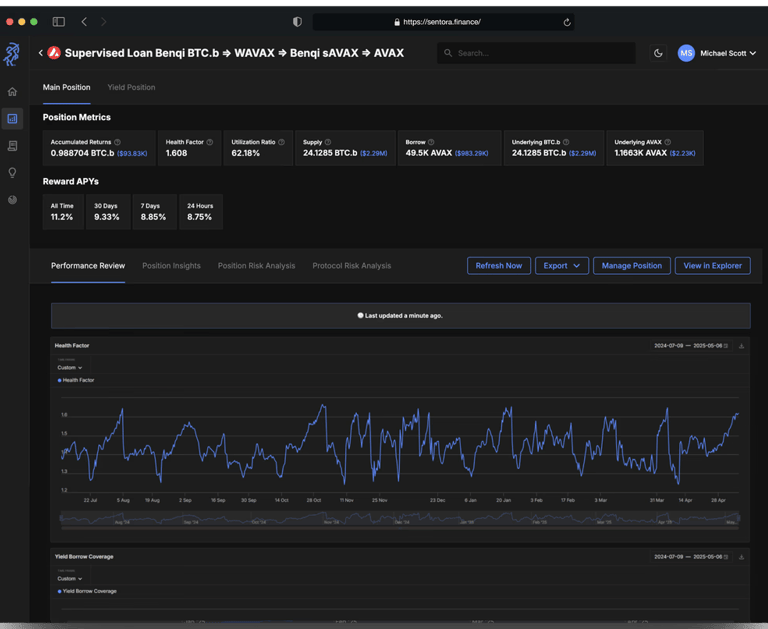Toggle the Health Factor legend series
The image size is (768, 629).
[76, 380]
